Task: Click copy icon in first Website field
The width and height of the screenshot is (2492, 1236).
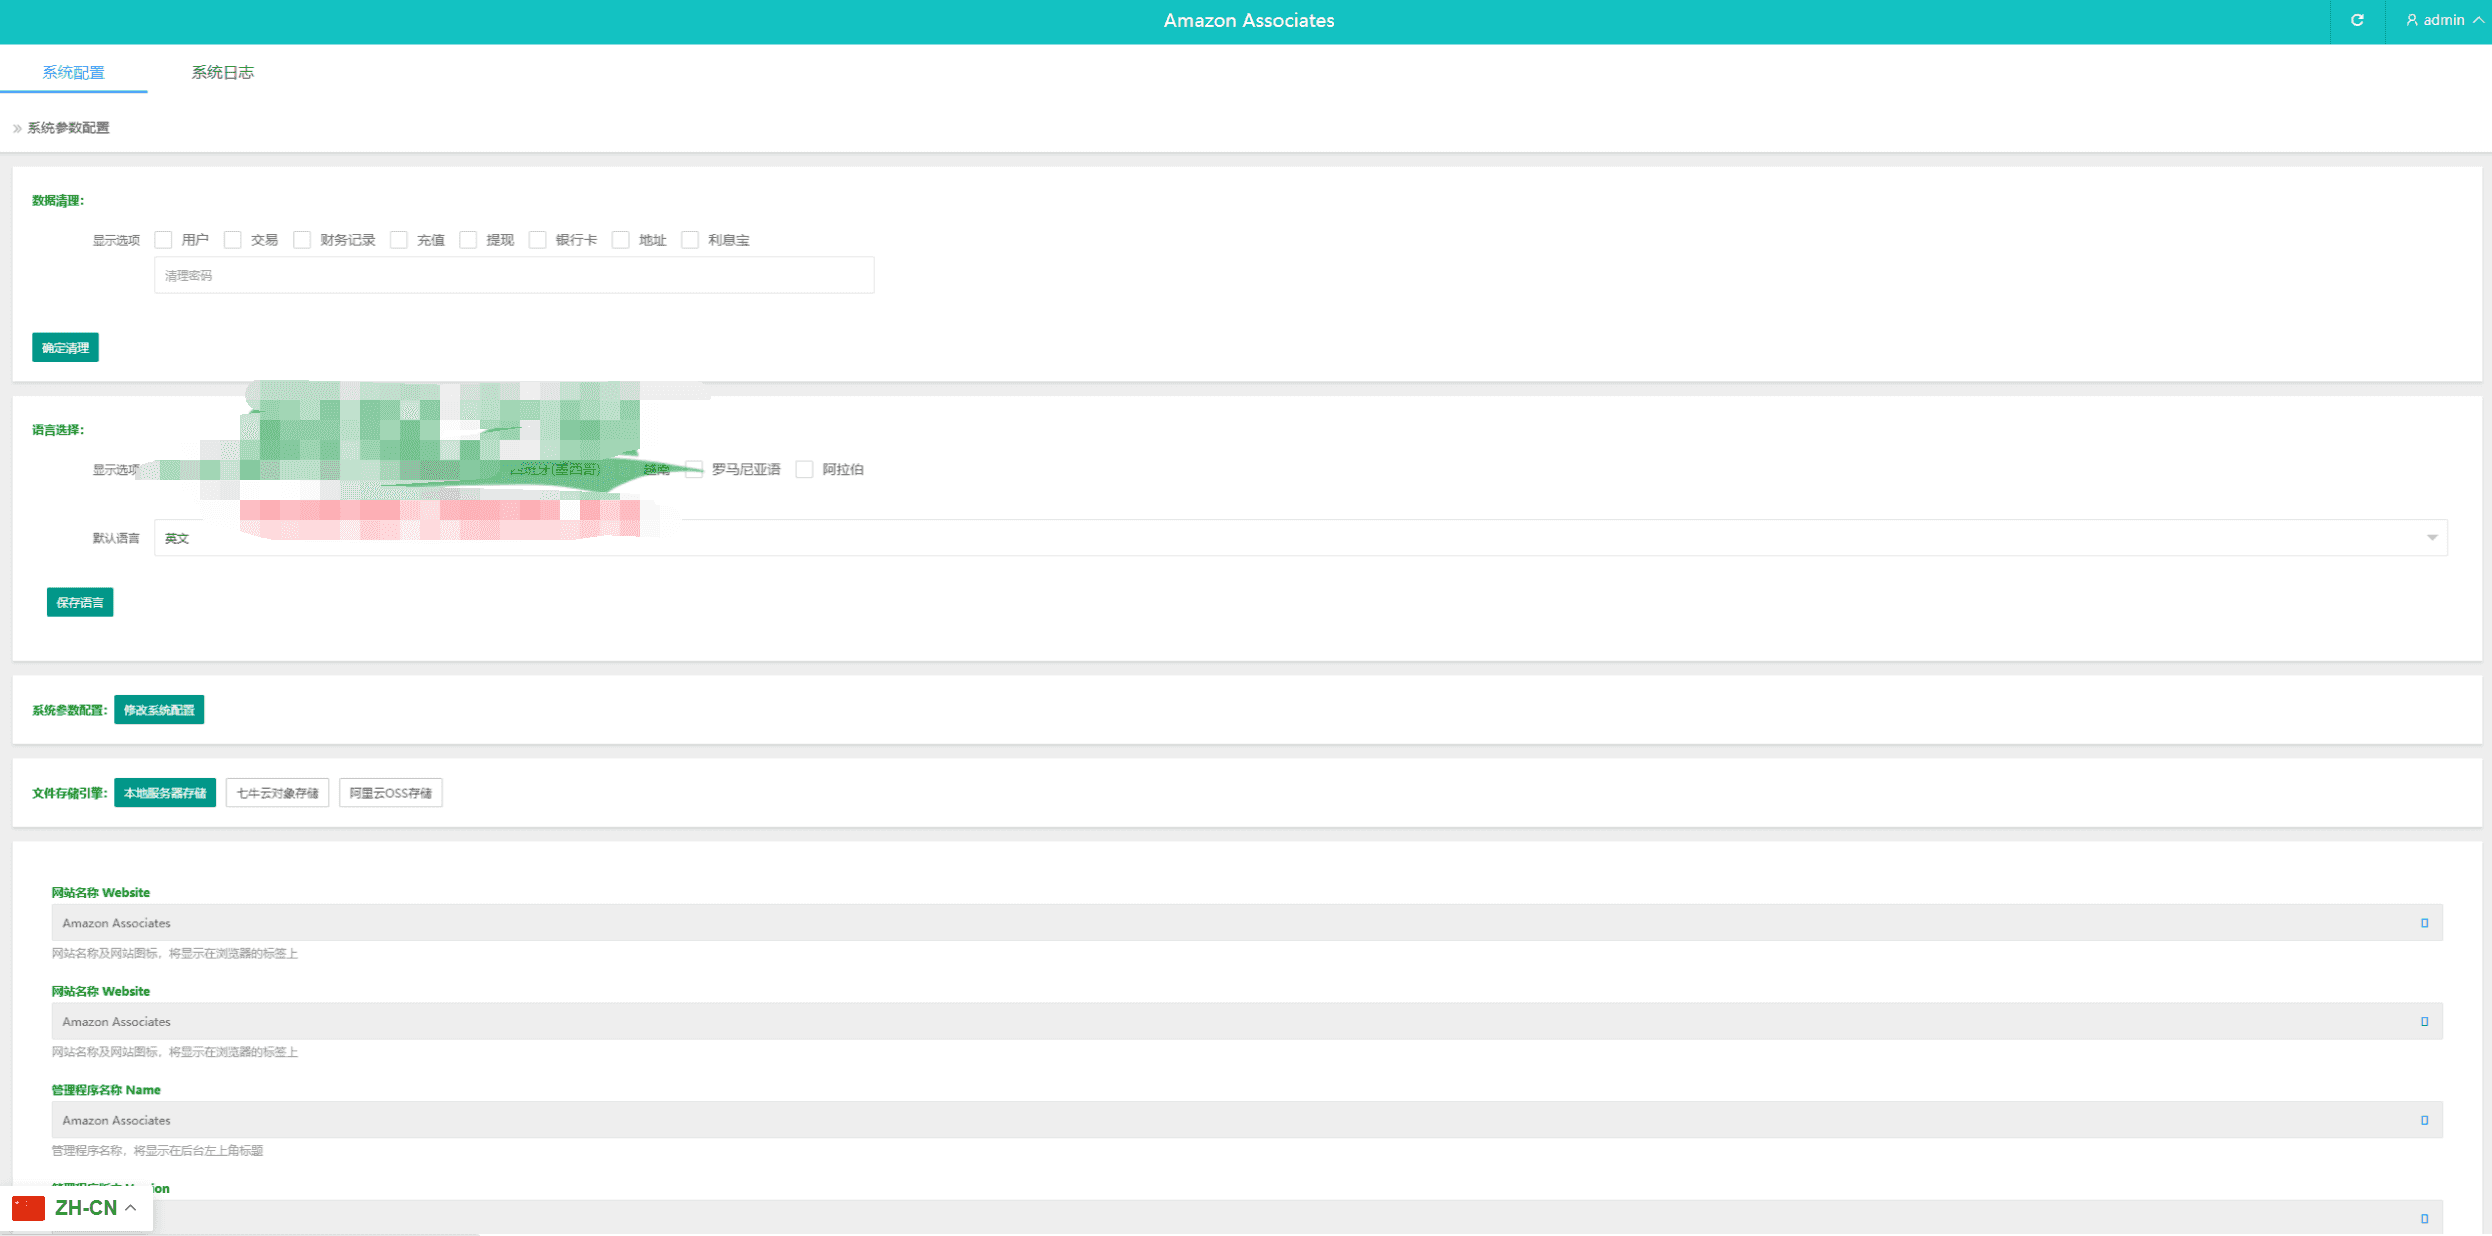Action: click(2424, 923)
